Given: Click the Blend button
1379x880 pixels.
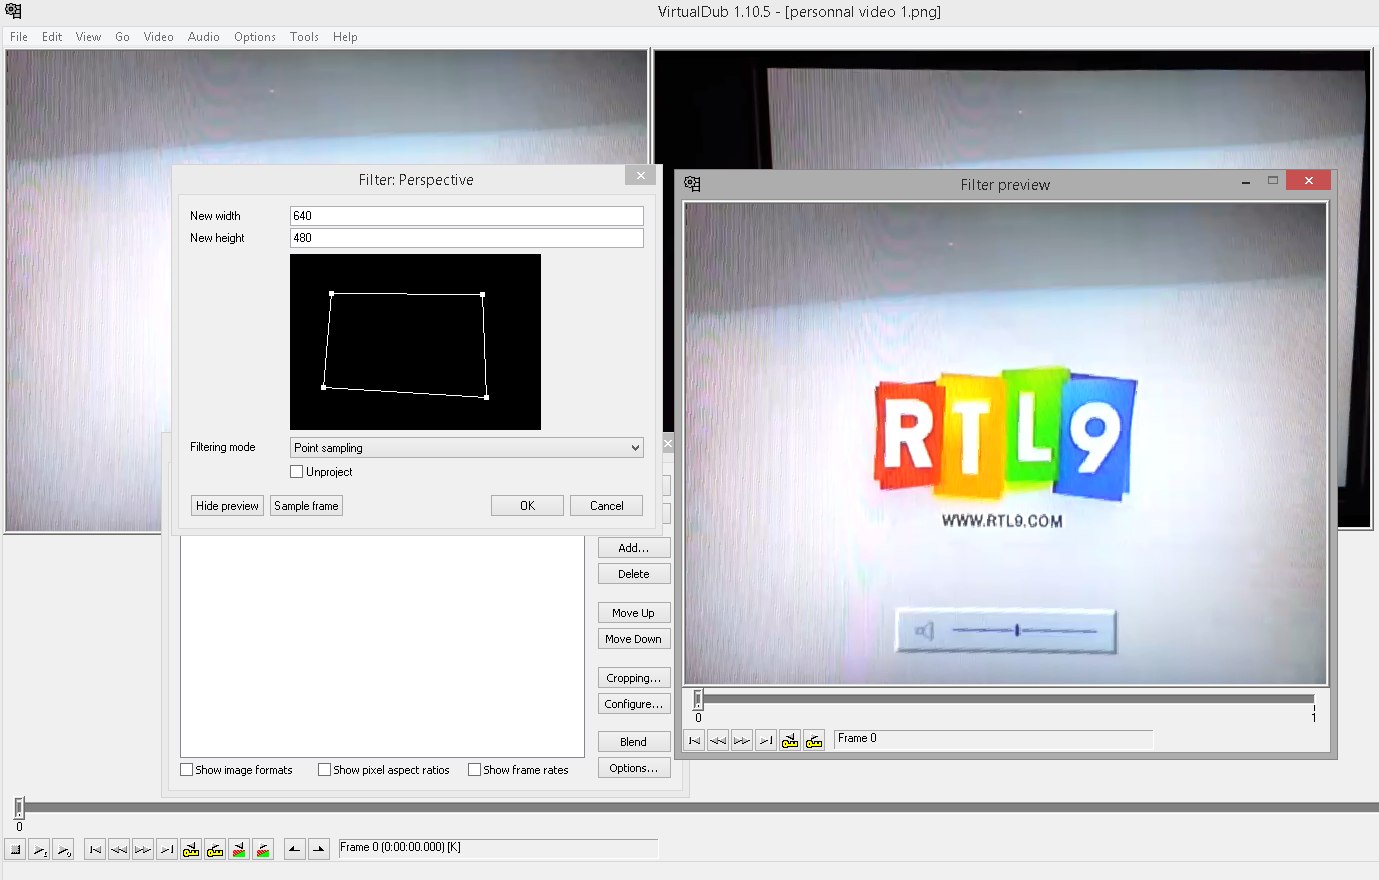Looking at the screenshot, I should (634, 742).
